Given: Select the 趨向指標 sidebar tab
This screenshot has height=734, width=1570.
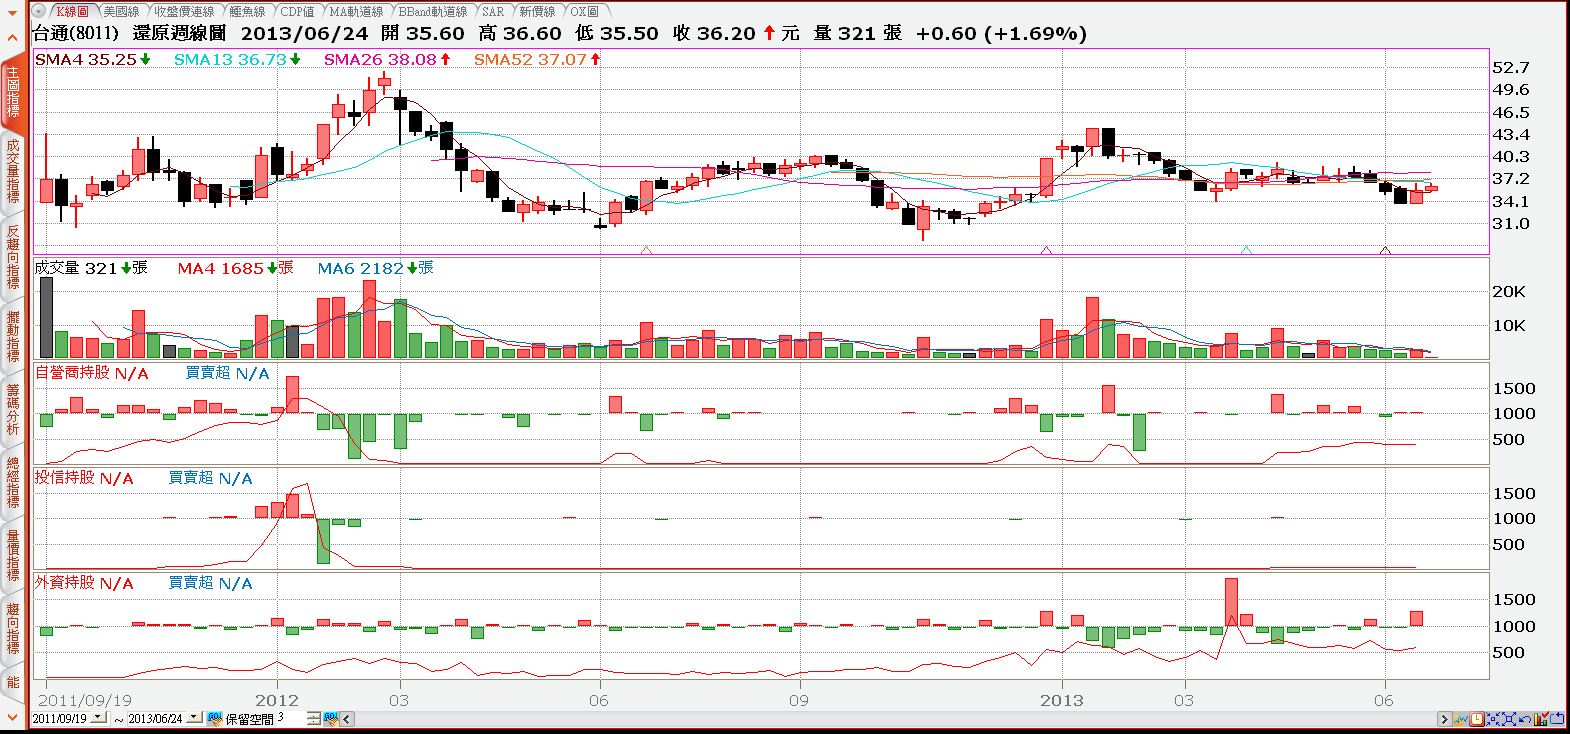Looking at the screenshot, I should click(x=13, y=628).
